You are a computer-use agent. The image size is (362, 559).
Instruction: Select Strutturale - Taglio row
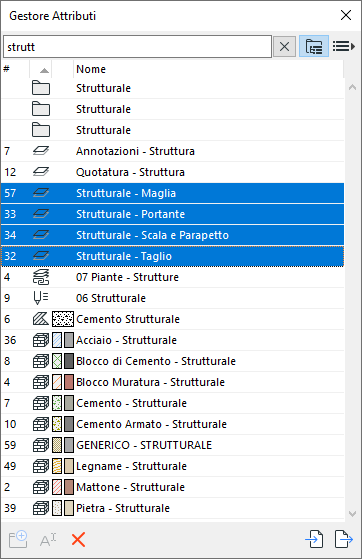coord(173,256)
